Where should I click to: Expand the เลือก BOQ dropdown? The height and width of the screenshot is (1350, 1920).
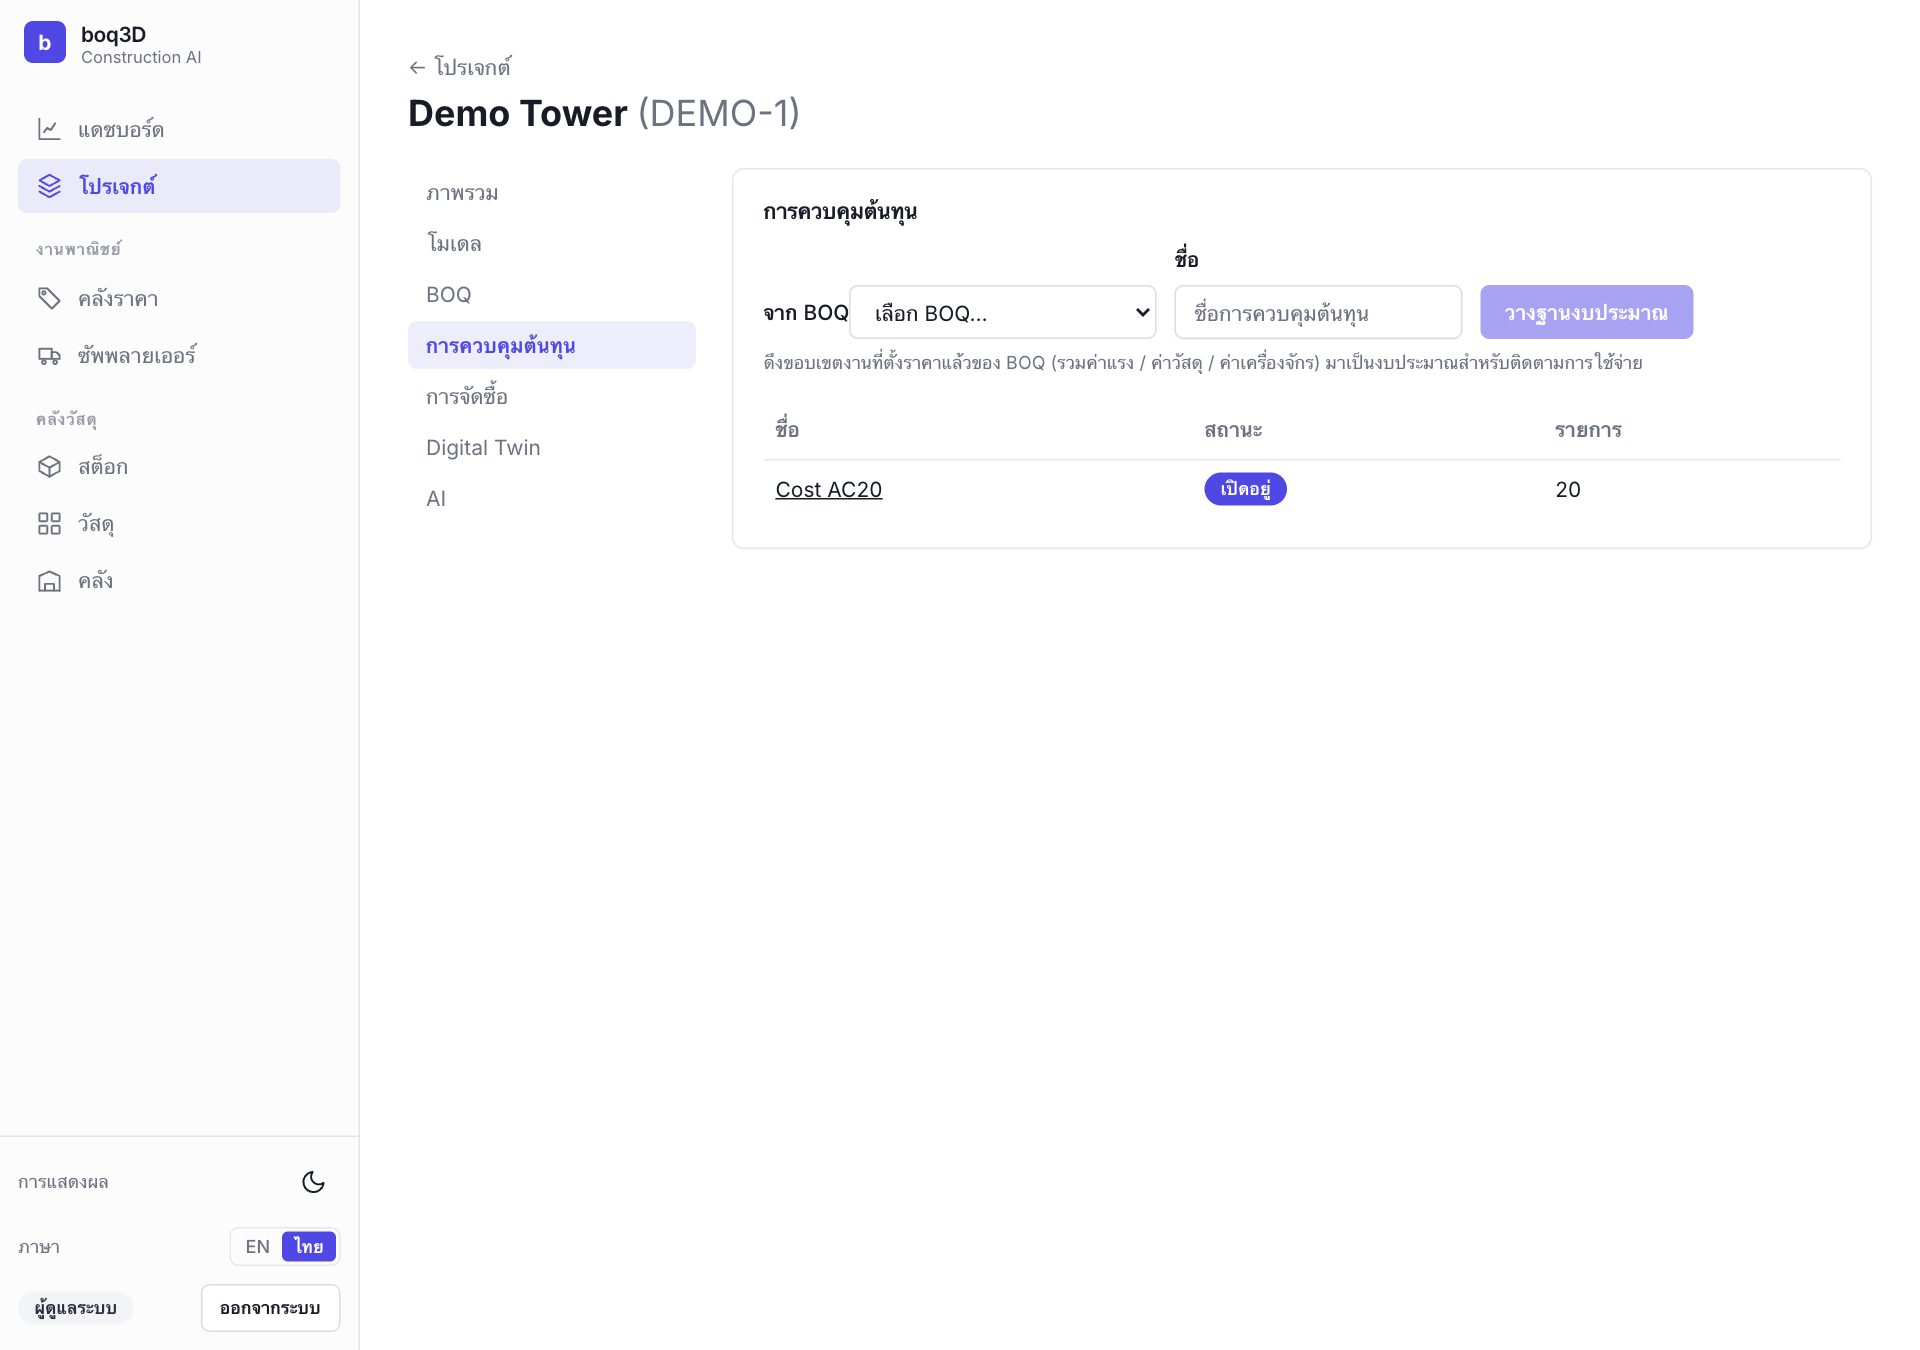click(1002, 312)
